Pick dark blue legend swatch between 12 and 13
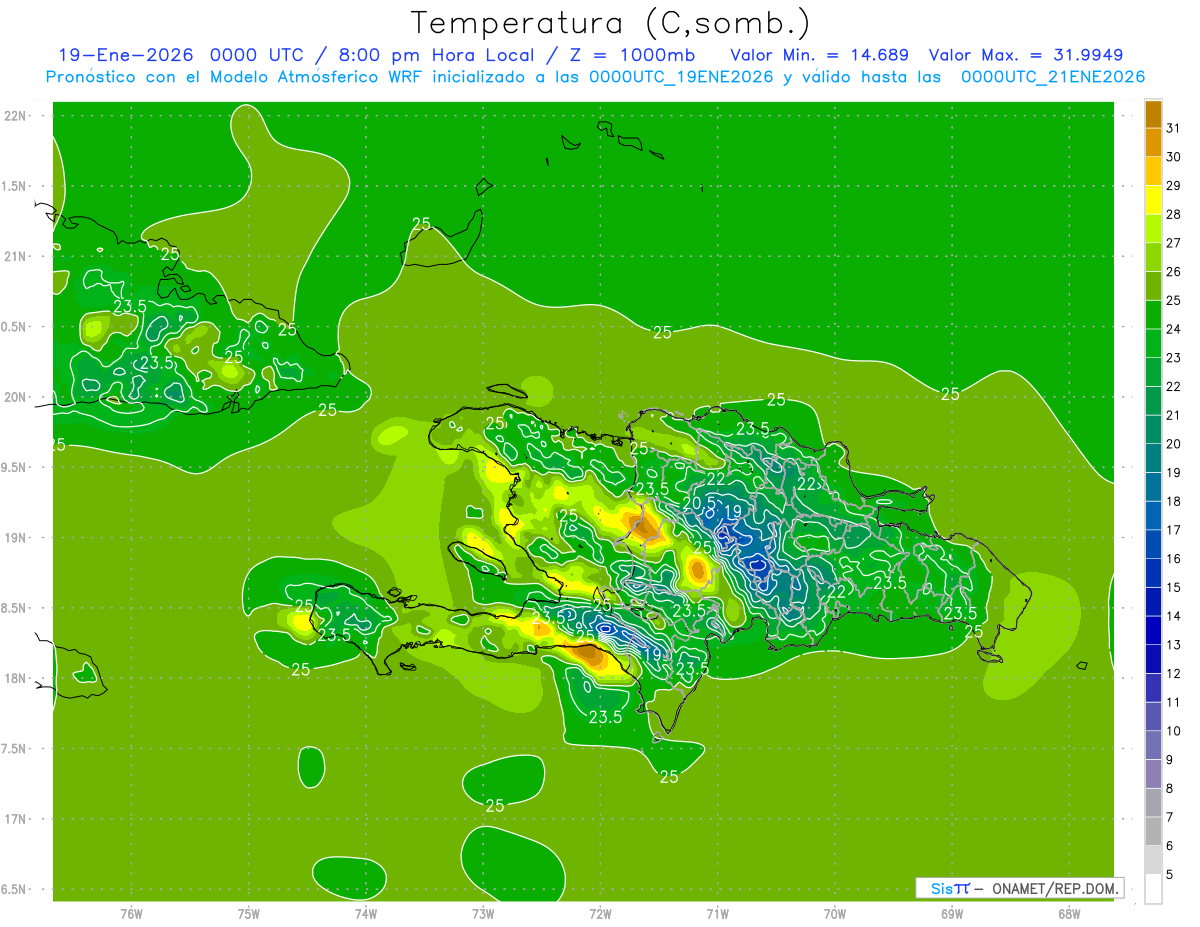The height and width of the screenshot is (927, 1200). pos(1153,660)
